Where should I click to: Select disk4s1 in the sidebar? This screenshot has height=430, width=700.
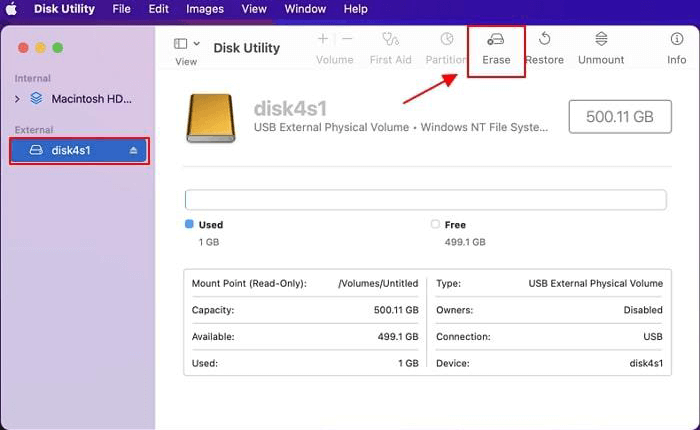coord(72,151)
